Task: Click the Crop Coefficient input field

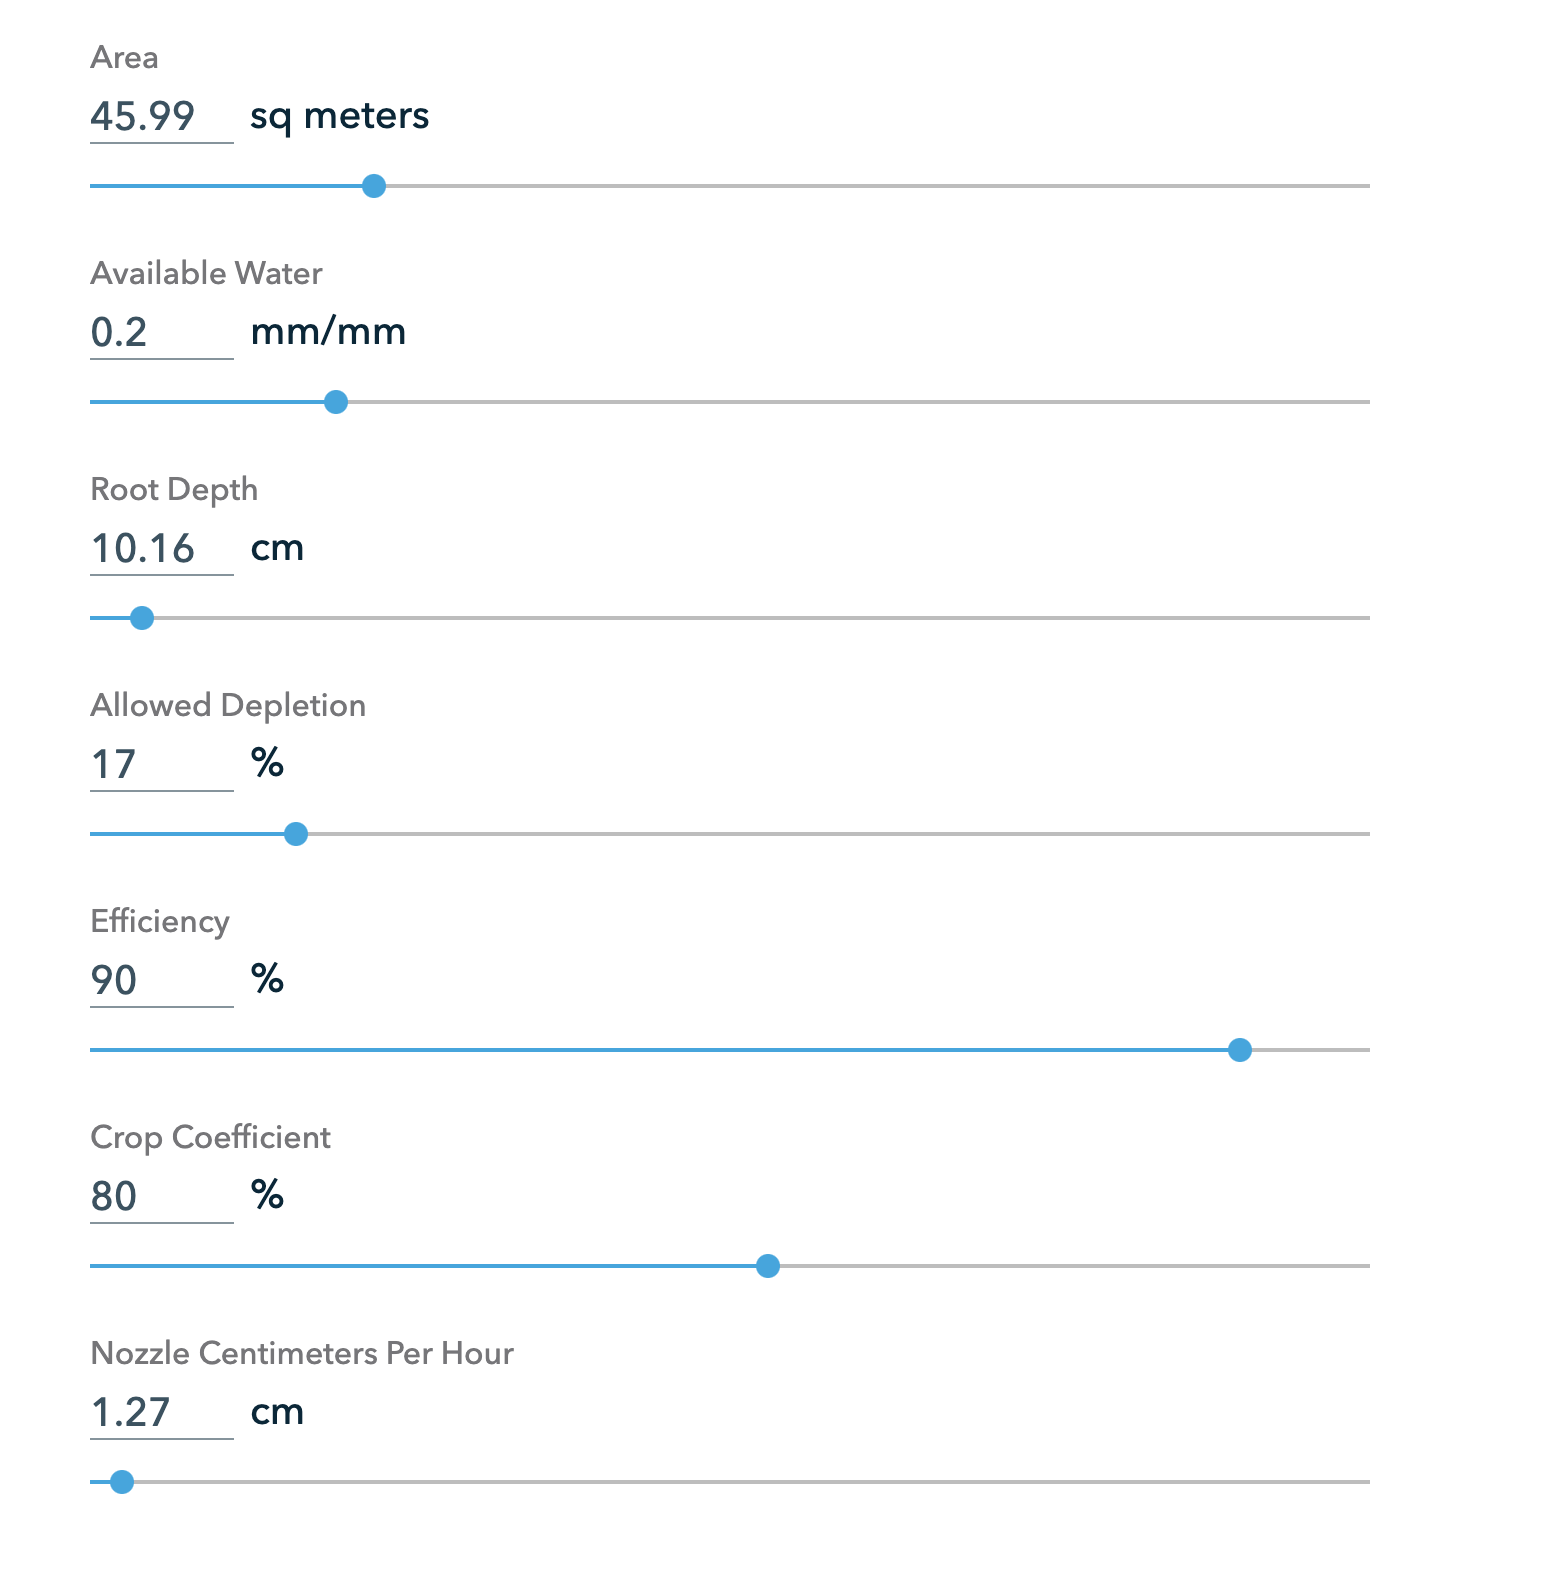Action: click(x=161, y=1197)
